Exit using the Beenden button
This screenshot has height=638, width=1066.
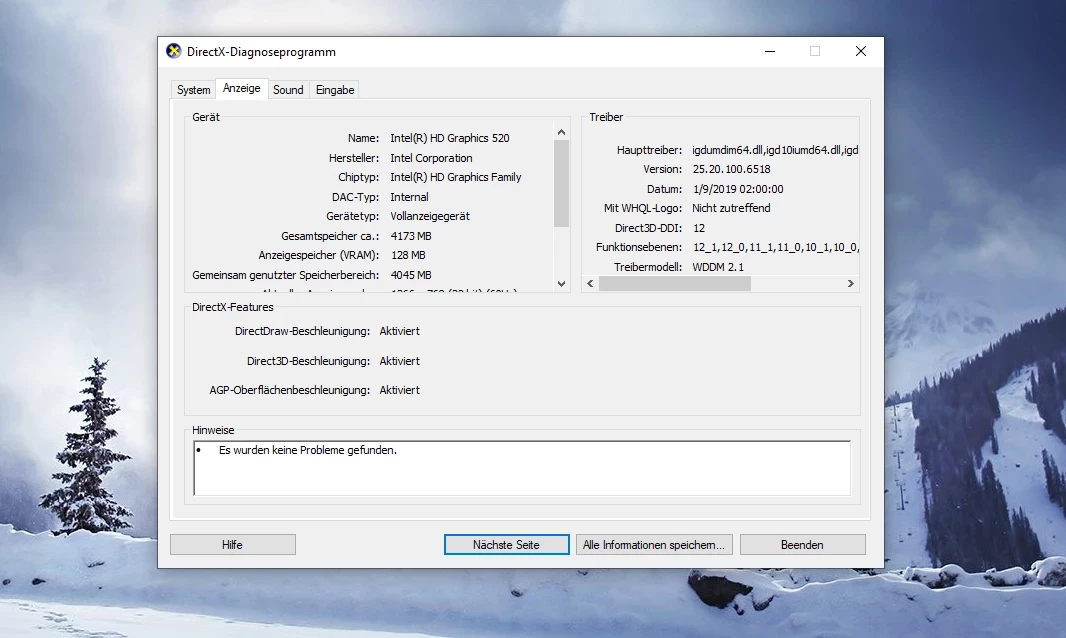tap(802, 545)
